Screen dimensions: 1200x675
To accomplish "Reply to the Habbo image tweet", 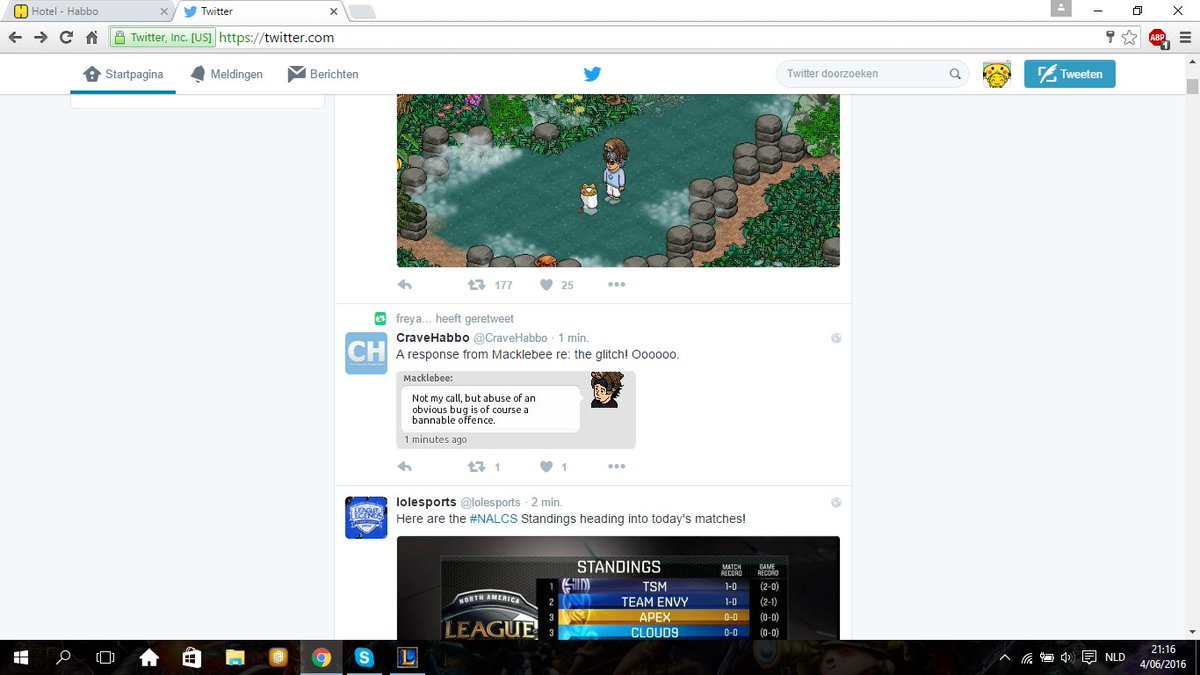I will coord(405,285).
